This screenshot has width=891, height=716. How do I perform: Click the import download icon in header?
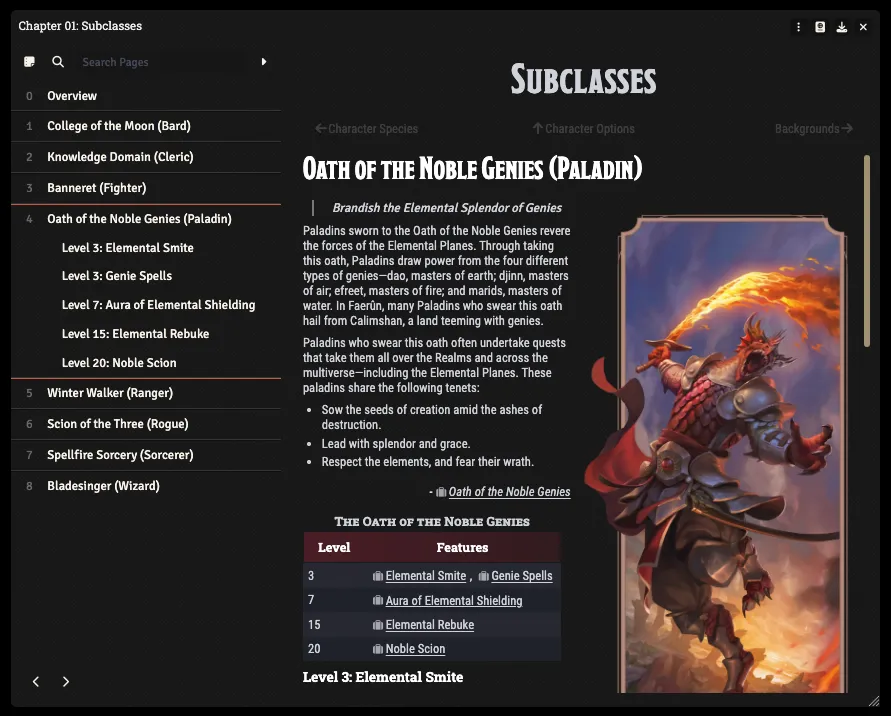tap(842, 27)
